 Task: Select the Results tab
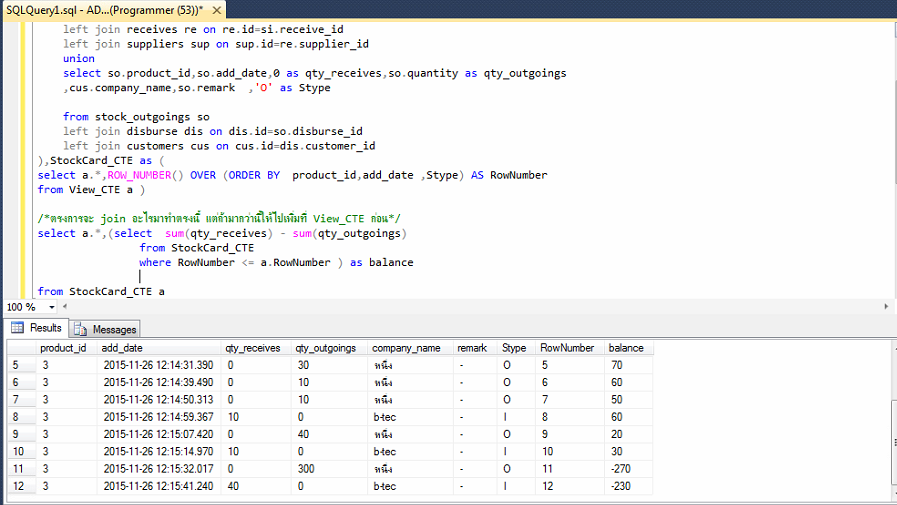pyautogui.click(x=45, y=328)
